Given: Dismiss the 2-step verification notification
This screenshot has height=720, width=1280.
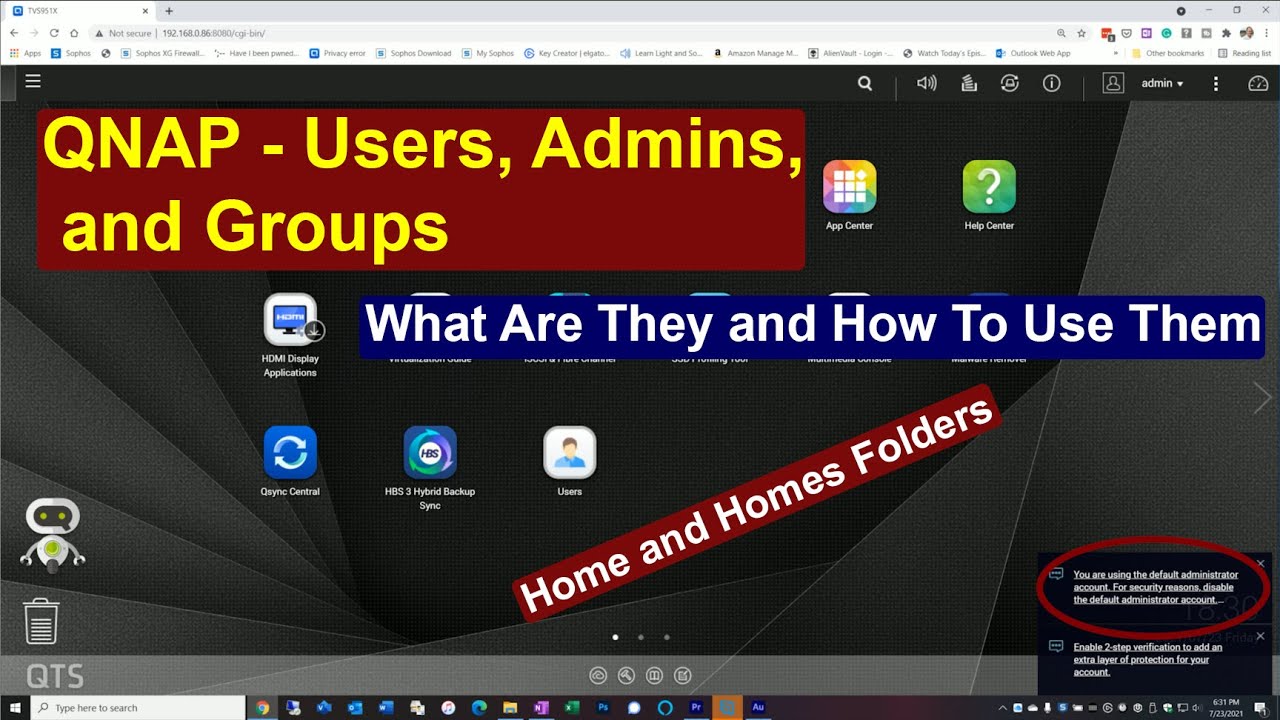Looking at the screenshot, I should (x=1260, y=636).
